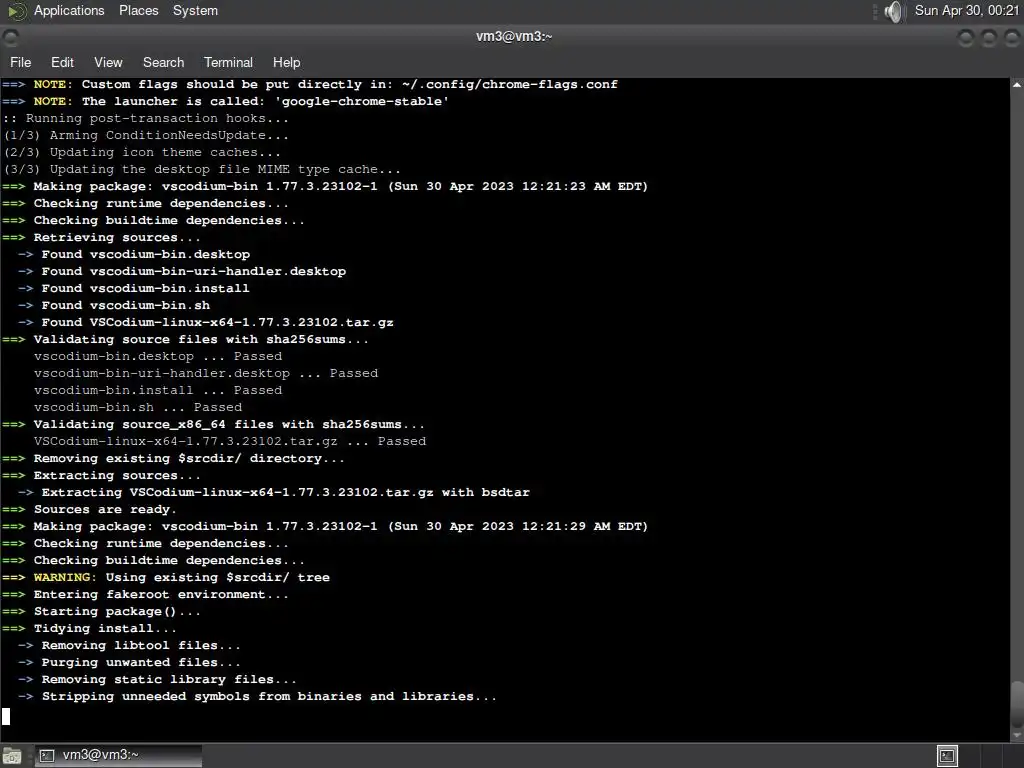Click 'Found vscodium-bin.install' line
The image size is (1024, 768).
(x=134, y=288)
